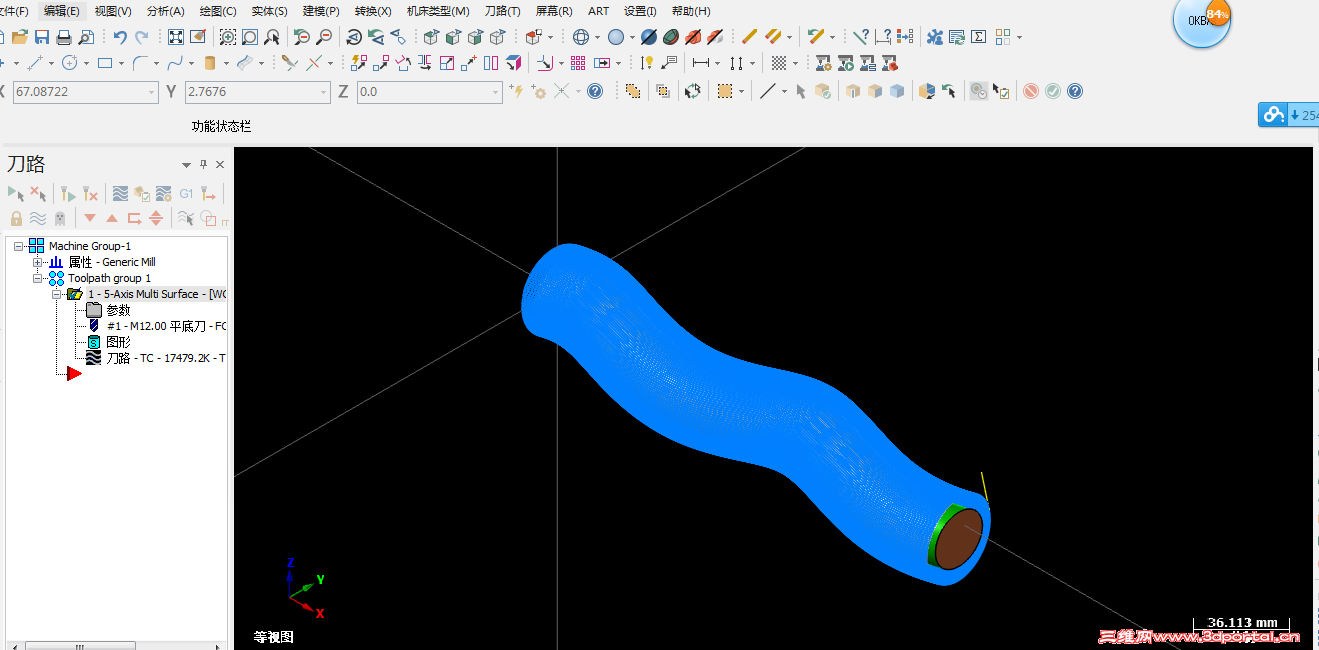This screenshot has height=650, width=1319.
Task: Click the spline curve tool icon
Action: click(x=174, y=63)
